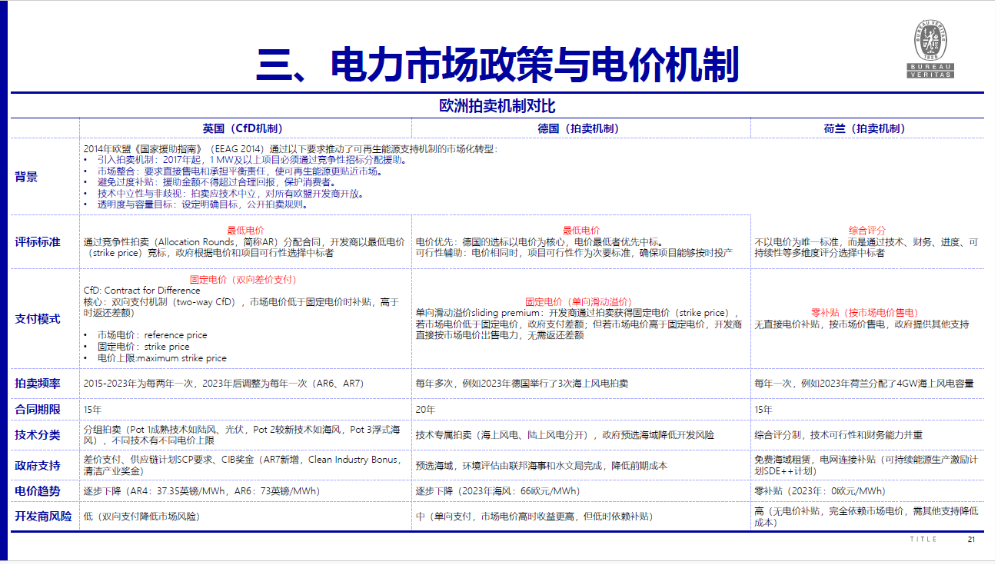Click the sliding premium description in Germany column
This screenshot has width=996, height=564.
click(579, 324)
